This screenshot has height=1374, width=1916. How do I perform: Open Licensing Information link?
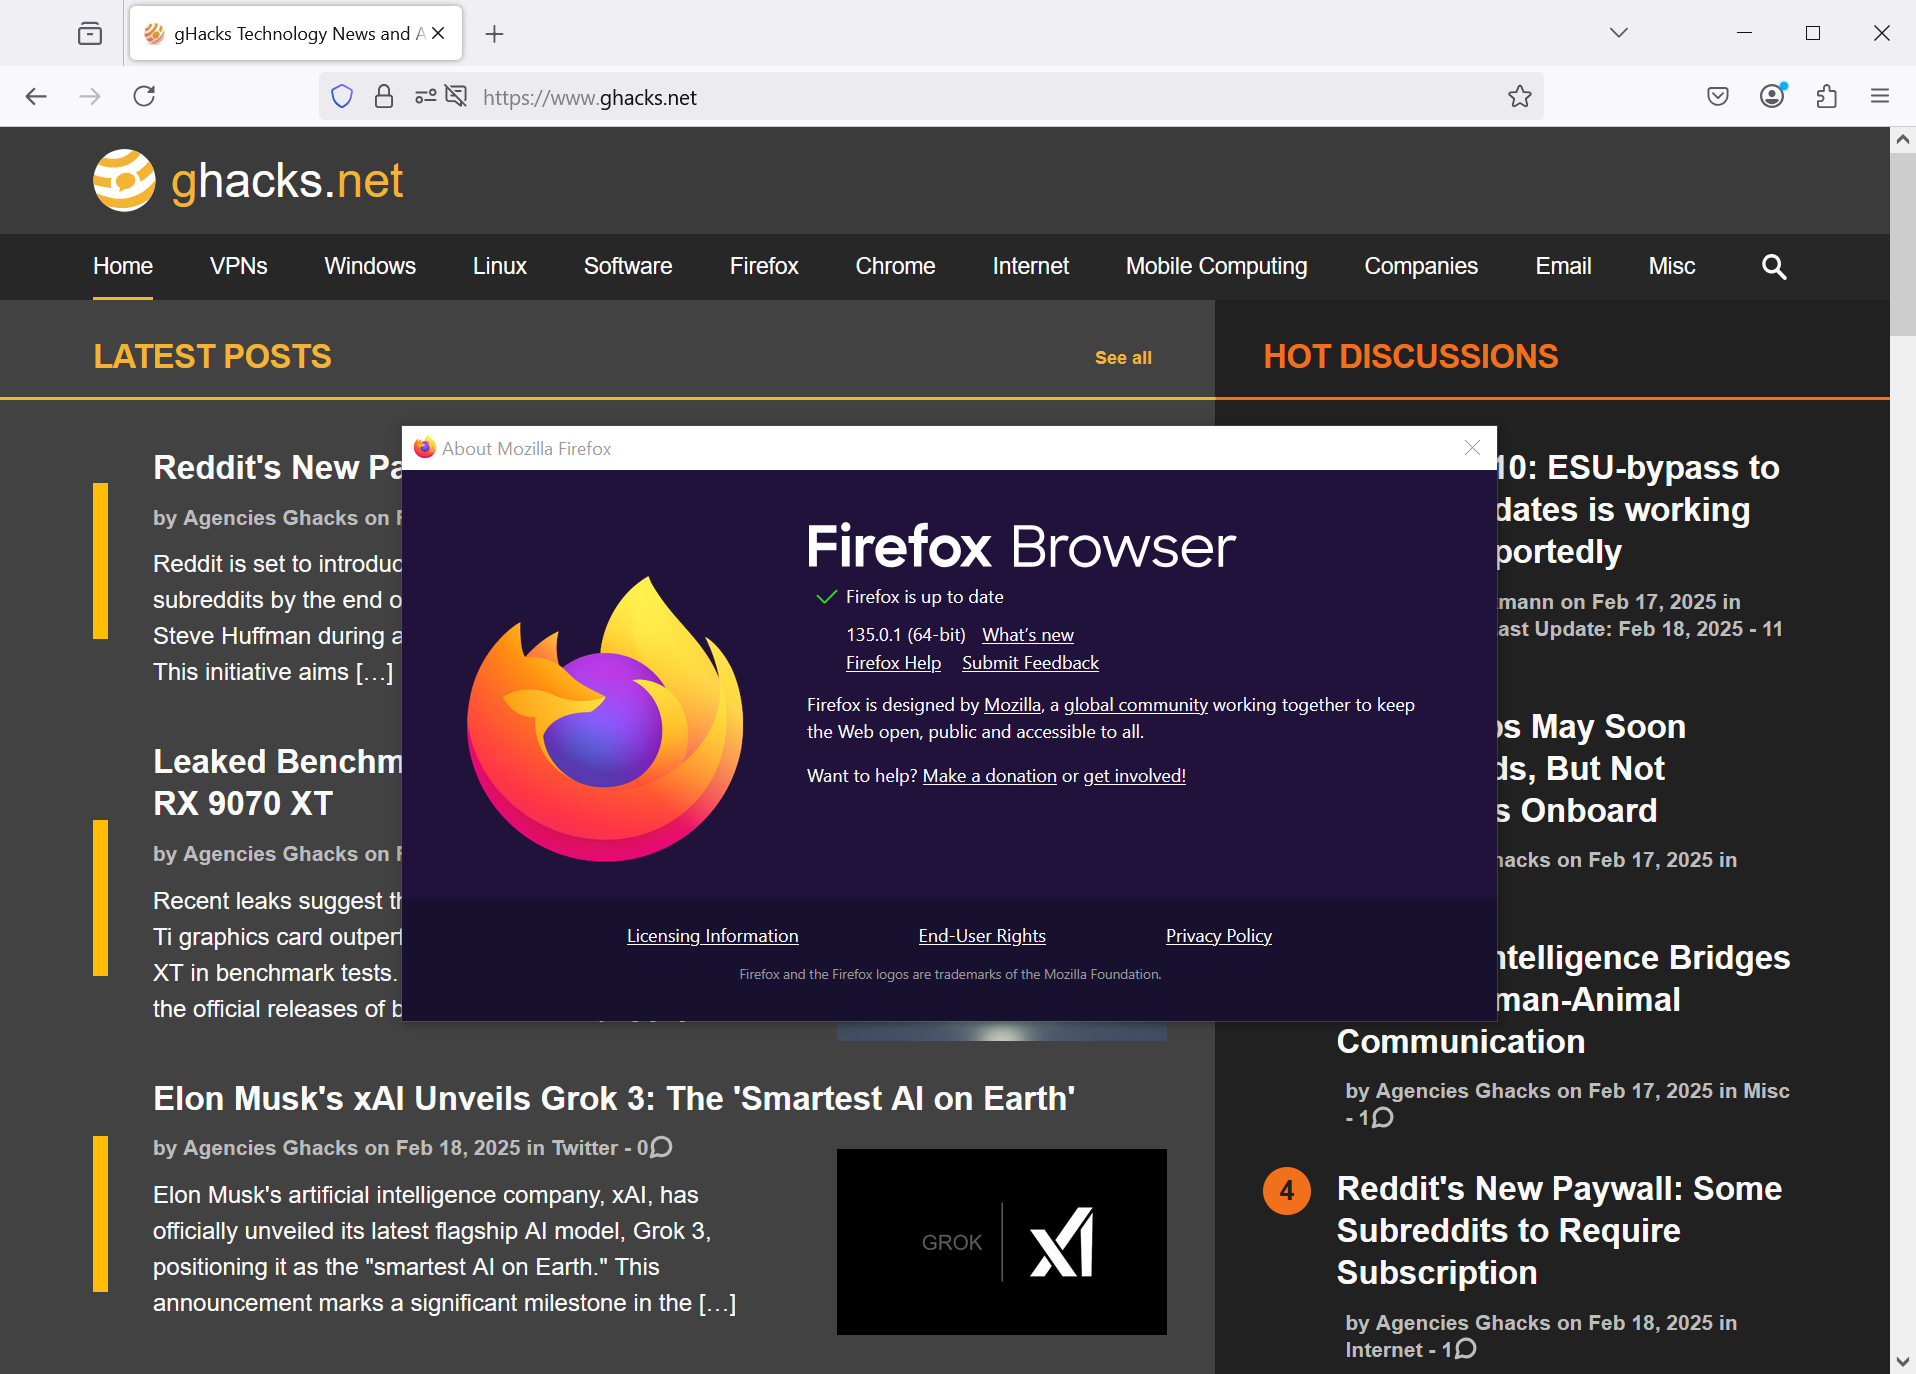[712, 936]
